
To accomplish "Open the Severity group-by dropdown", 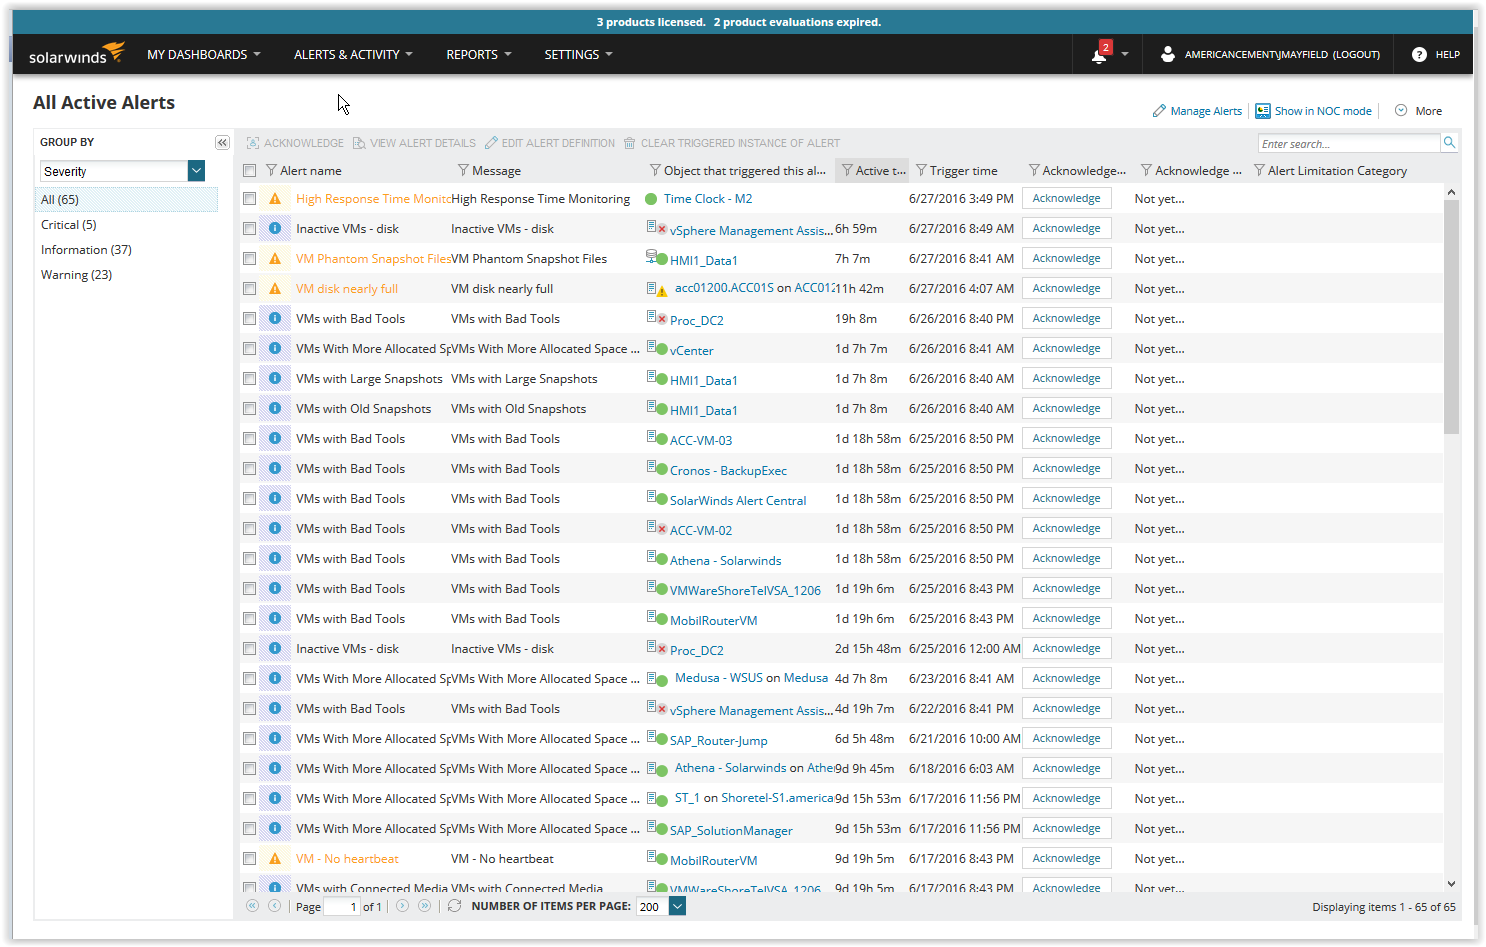I will [x=196, y=171].
